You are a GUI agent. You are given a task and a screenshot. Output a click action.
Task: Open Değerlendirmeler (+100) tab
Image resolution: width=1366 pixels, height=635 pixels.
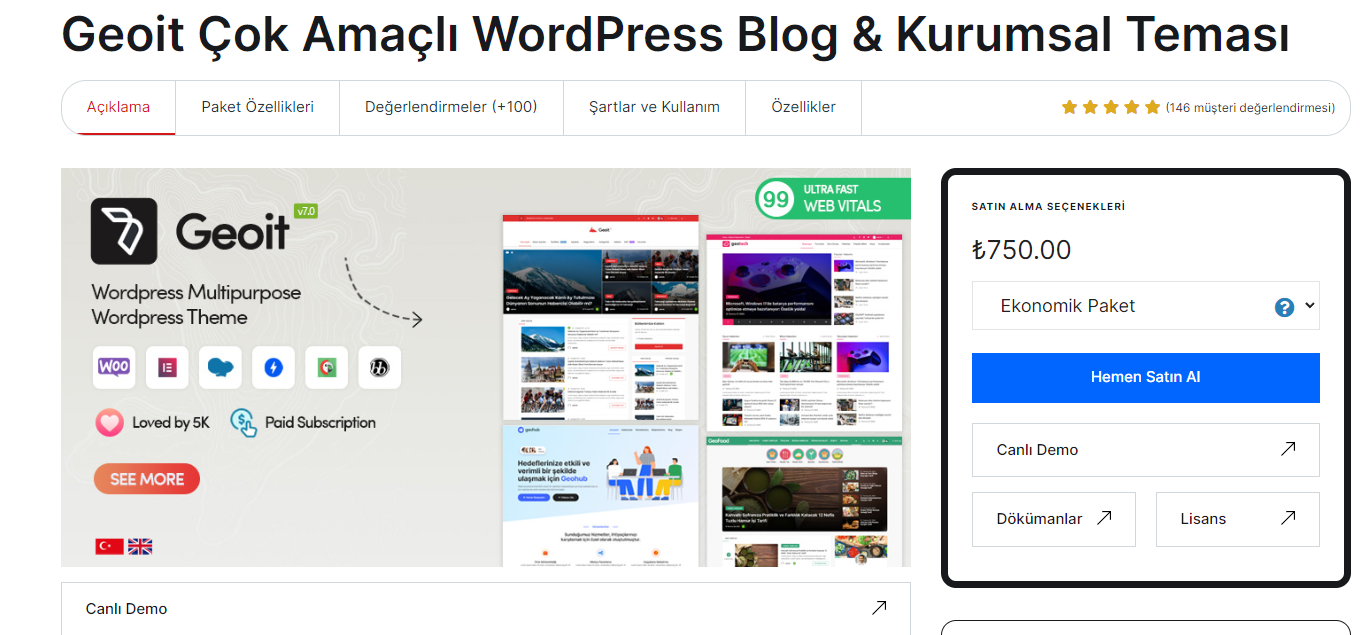(451, 107)
